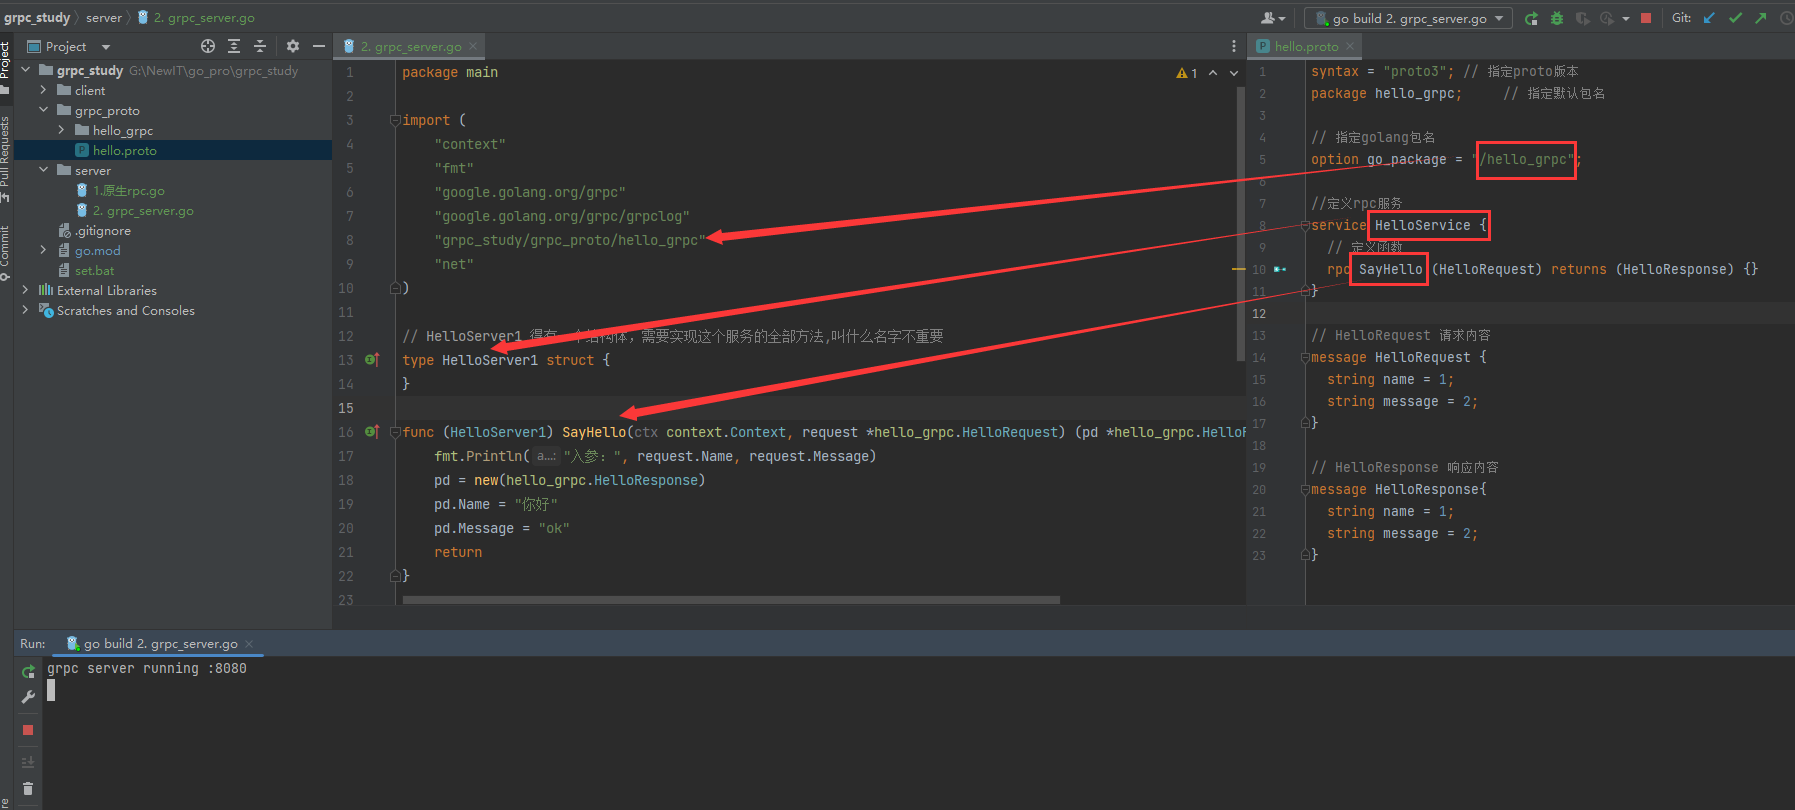
Task: Click trash Clear All icon in Run panel
Action: [x=28, y=789]
